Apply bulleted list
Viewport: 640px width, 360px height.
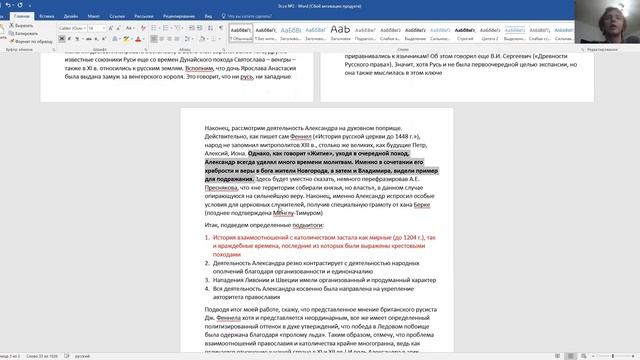coord(155,28)
